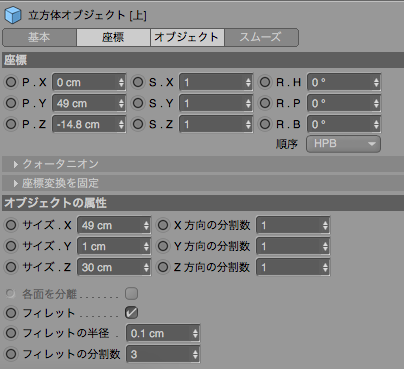Toggle keyframe circle for フィレットの半径

(11, 333)
